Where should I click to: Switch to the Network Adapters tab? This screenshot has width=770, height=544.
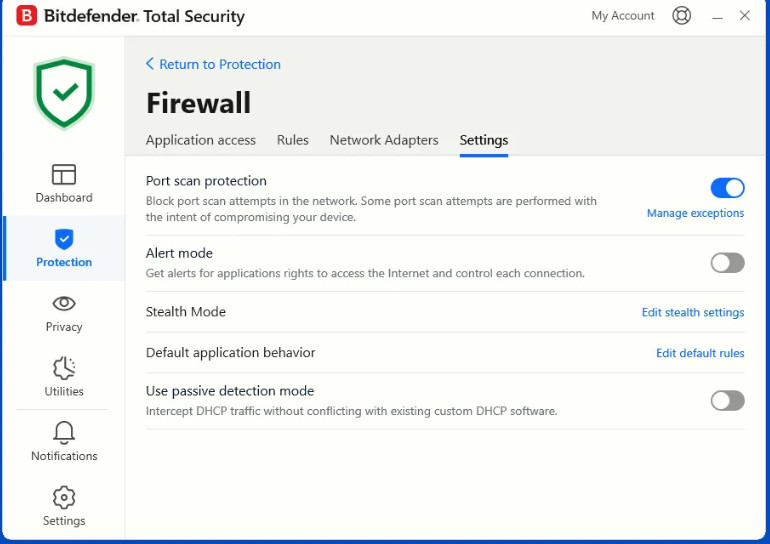384,140
